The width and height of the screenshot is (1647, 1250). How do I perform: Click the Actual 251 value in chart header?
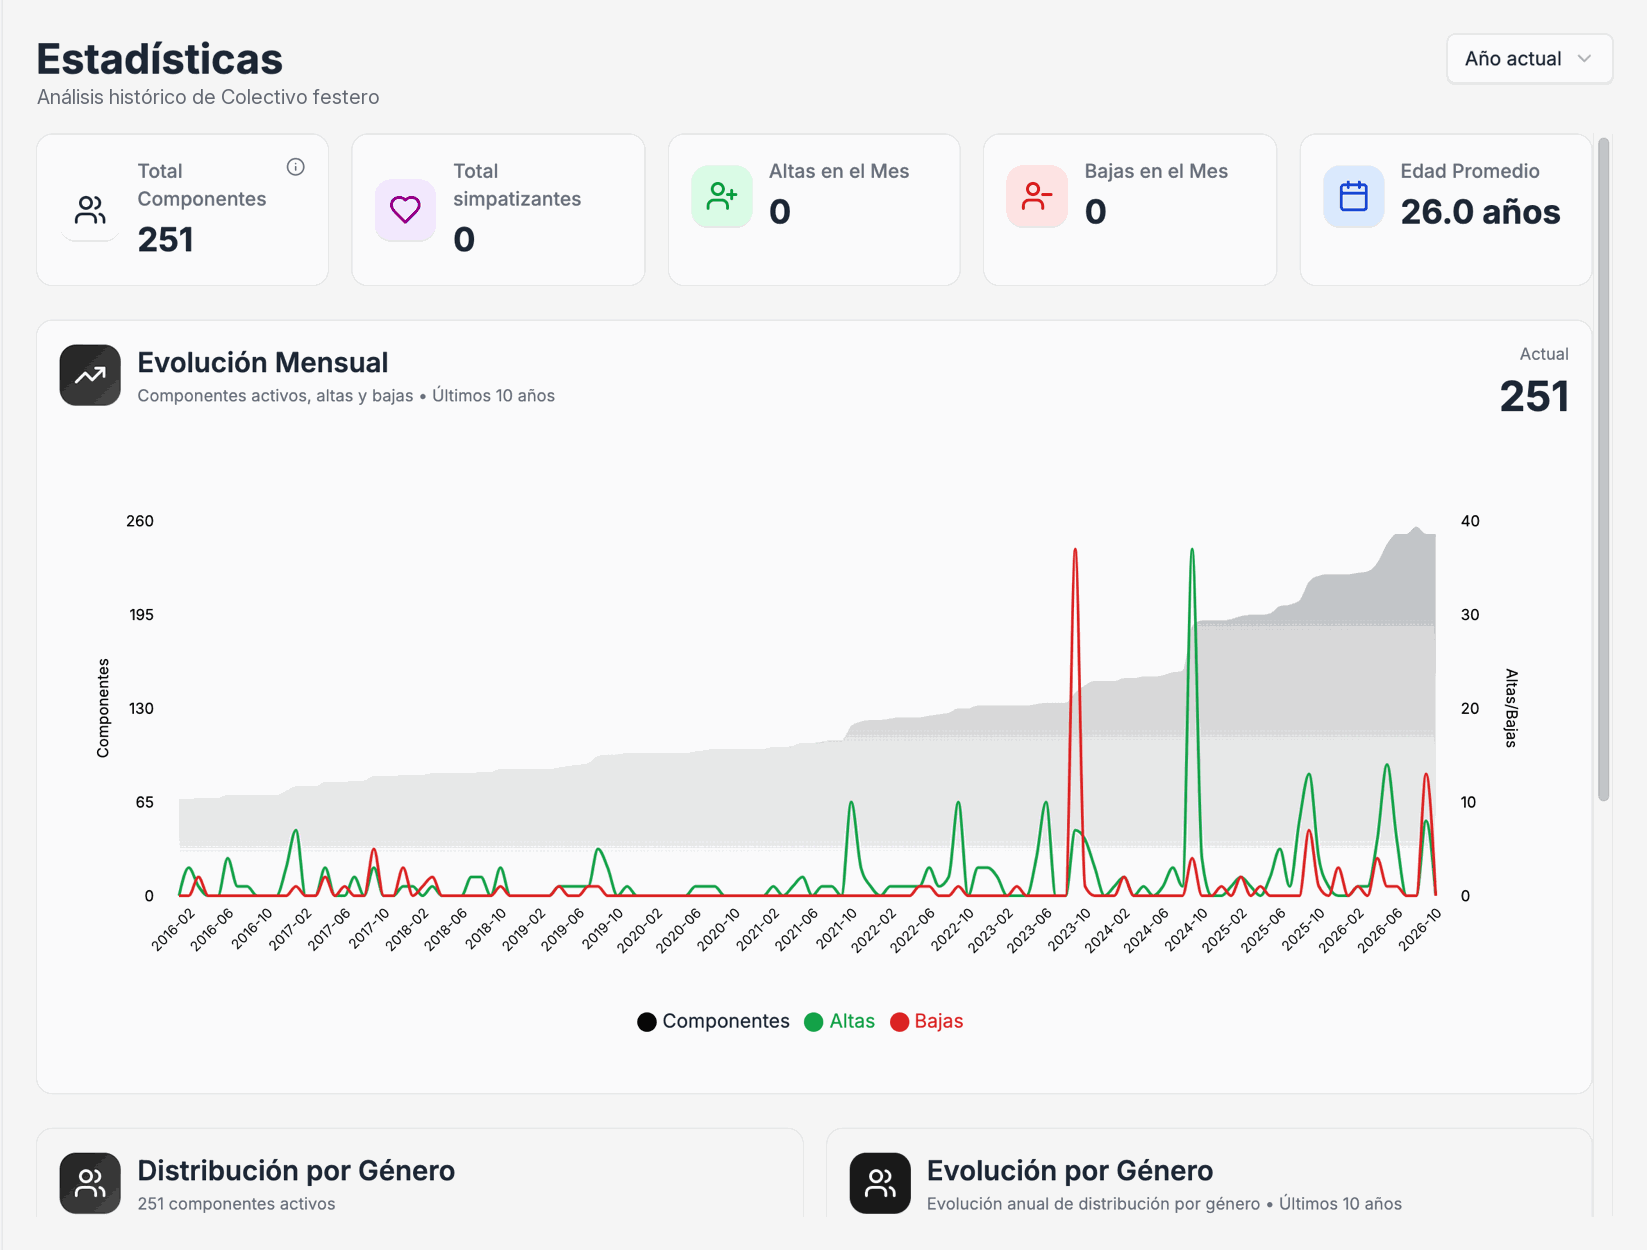(x=1534, y=397)
